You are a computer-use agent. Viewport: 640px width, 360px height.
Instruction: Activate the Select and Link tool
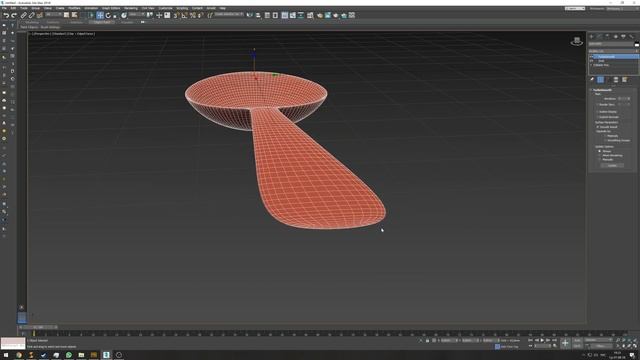24,15
